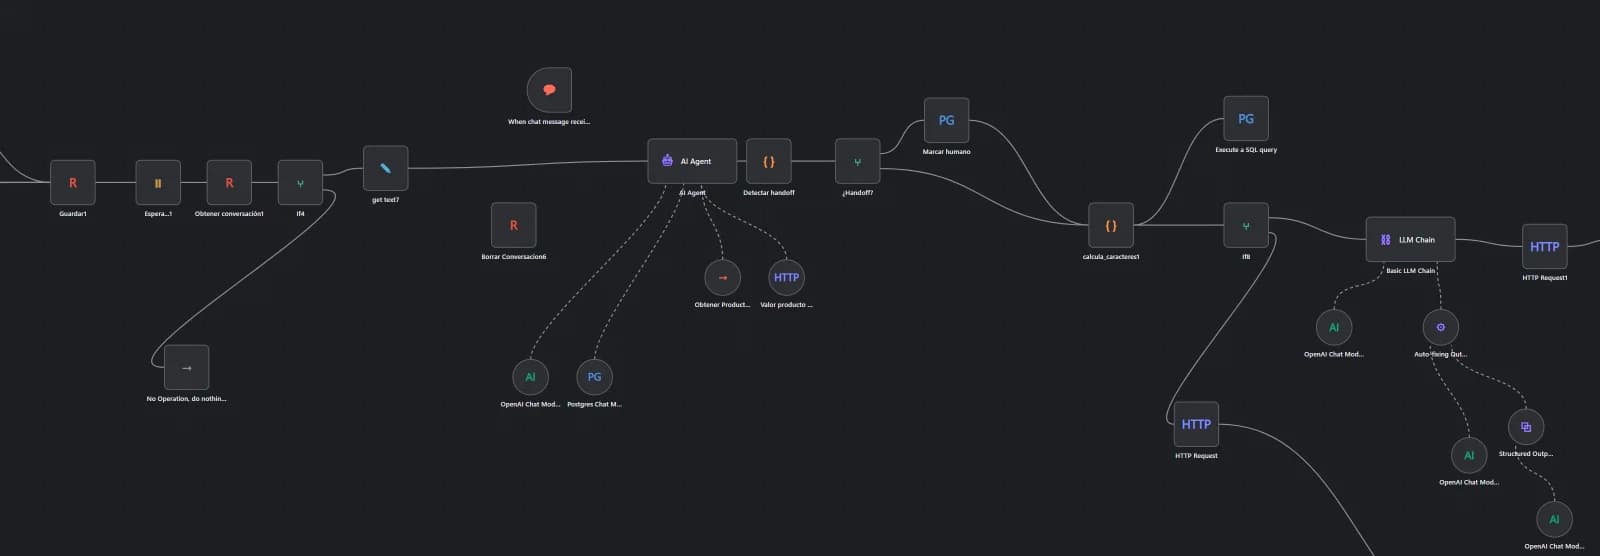Click the 'calcula_caracteres1' label text

click(x=1111, y=257)
